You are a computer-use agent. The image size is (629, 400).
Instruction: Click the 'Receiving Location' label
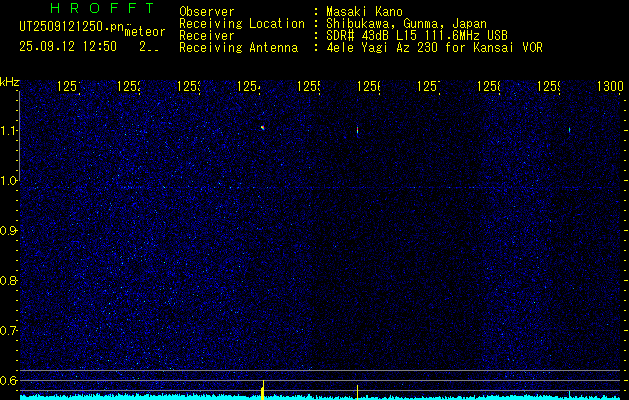coord(242,24)
